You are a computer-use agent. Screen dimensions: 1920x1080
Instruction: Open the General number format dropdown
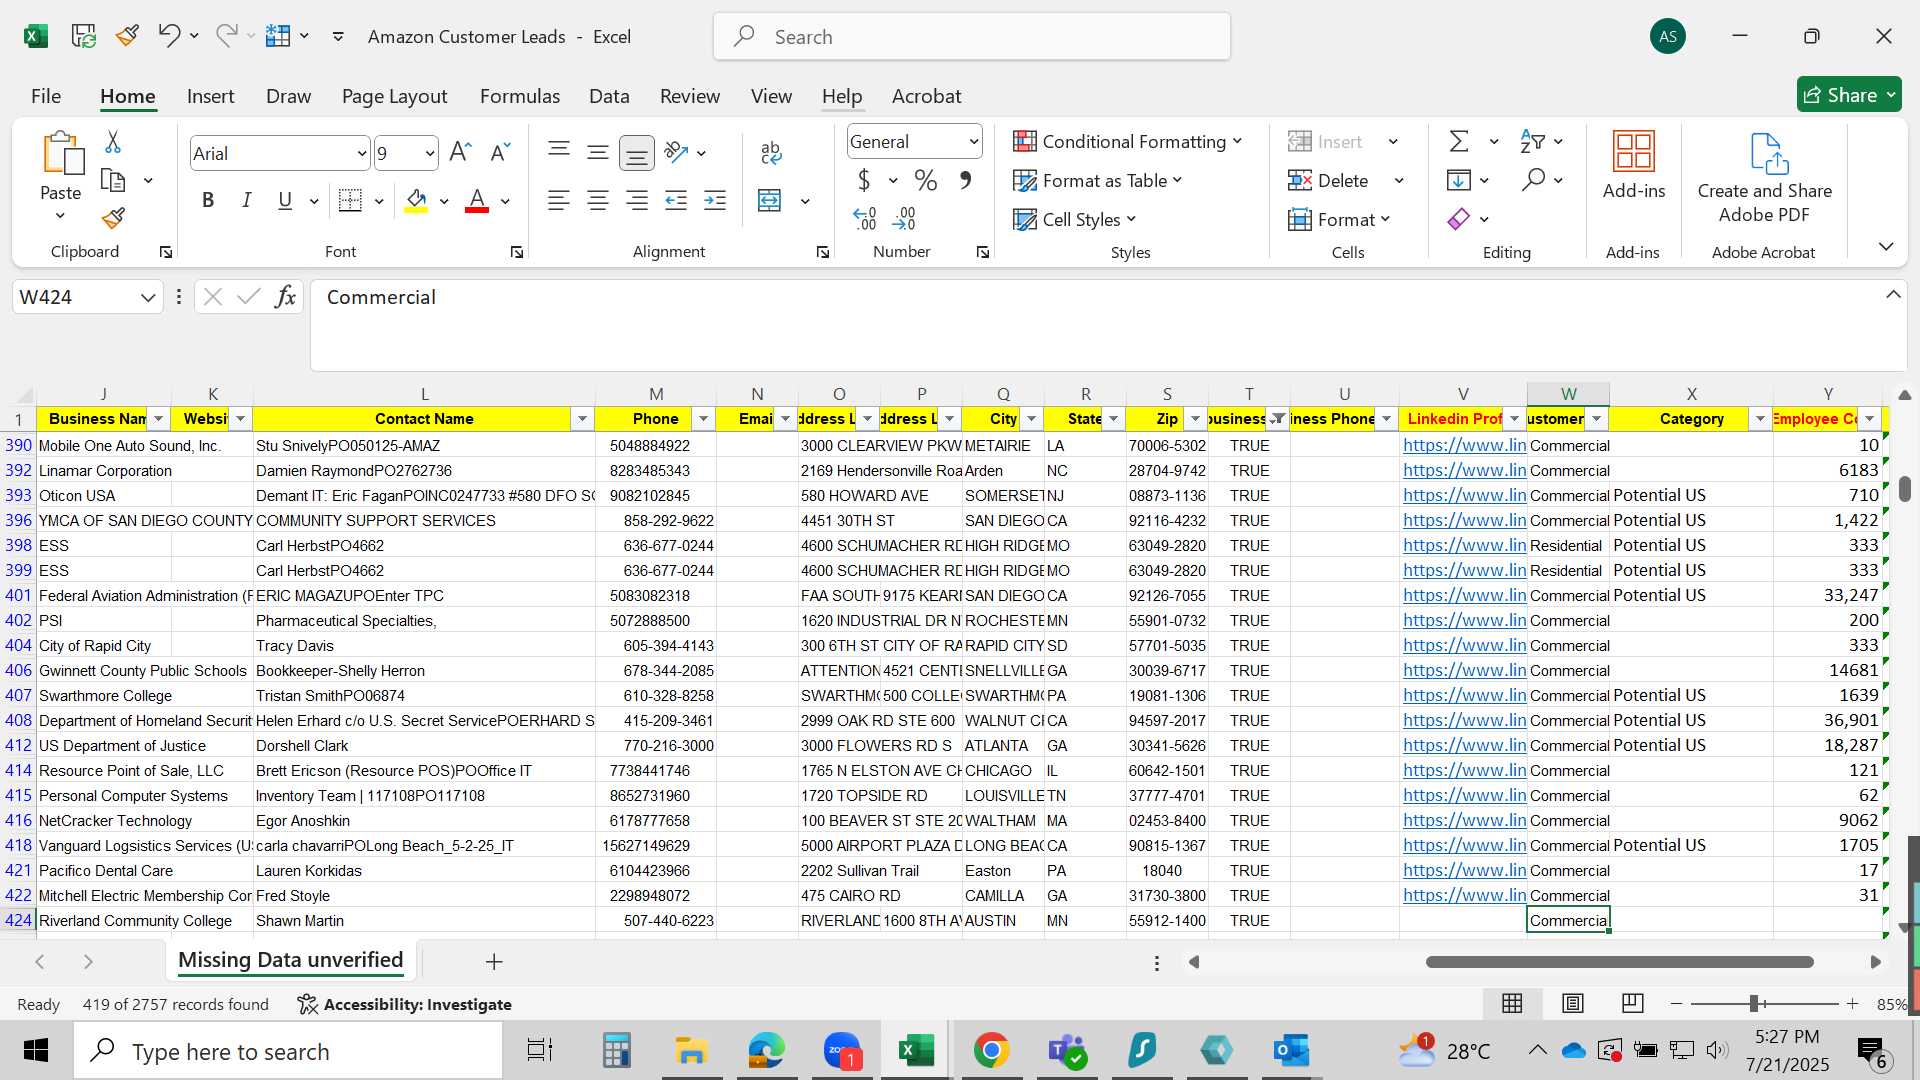973,142
